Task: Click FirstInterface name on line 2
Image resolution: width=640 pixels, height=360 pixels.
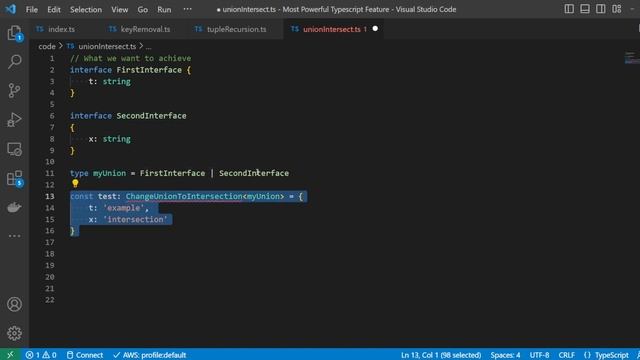Action: (149, 70)
